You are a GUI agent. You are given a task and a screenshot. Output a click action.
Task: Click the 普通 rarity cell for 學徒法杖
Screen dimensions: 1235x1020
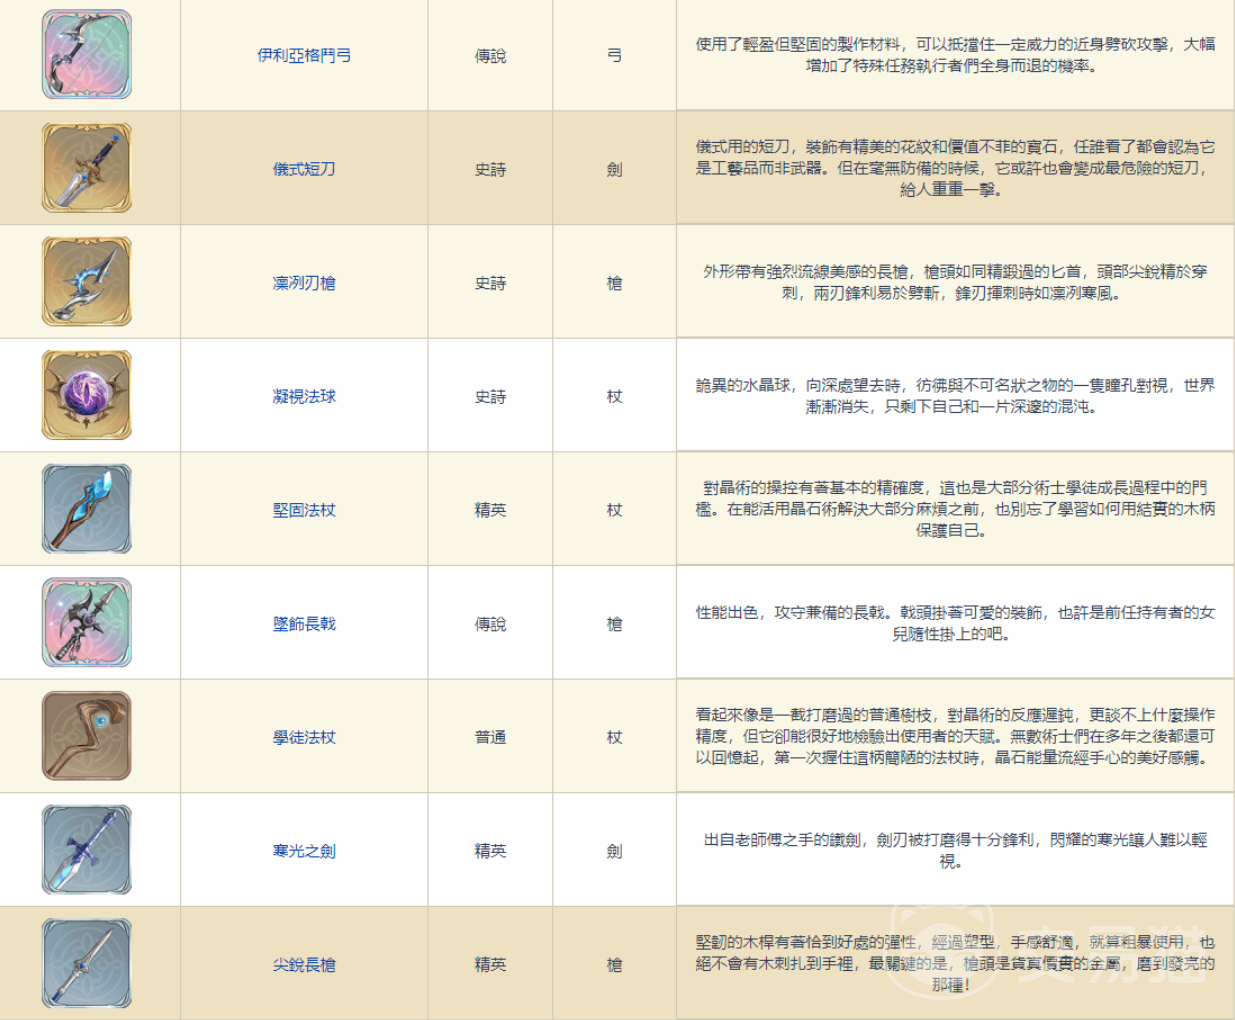coord(490,737)
